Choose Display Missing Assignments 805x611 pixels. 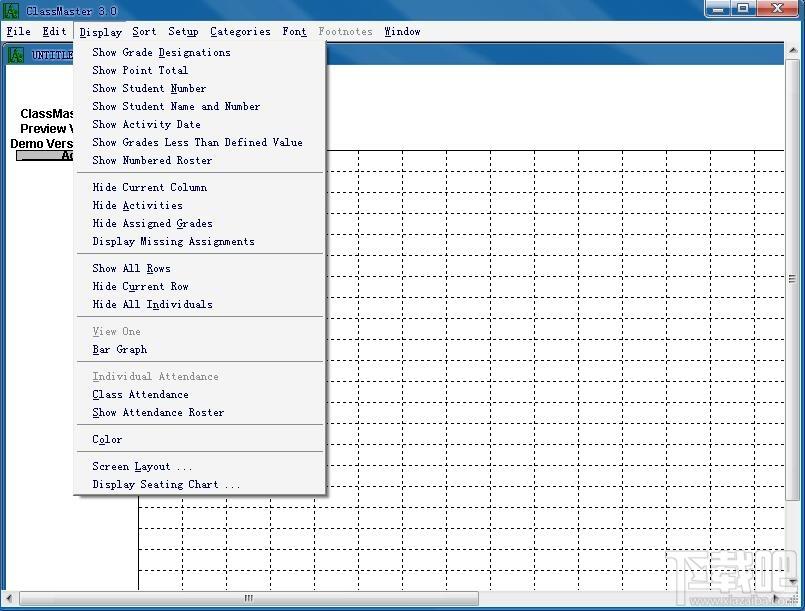[x=200, y=241]
